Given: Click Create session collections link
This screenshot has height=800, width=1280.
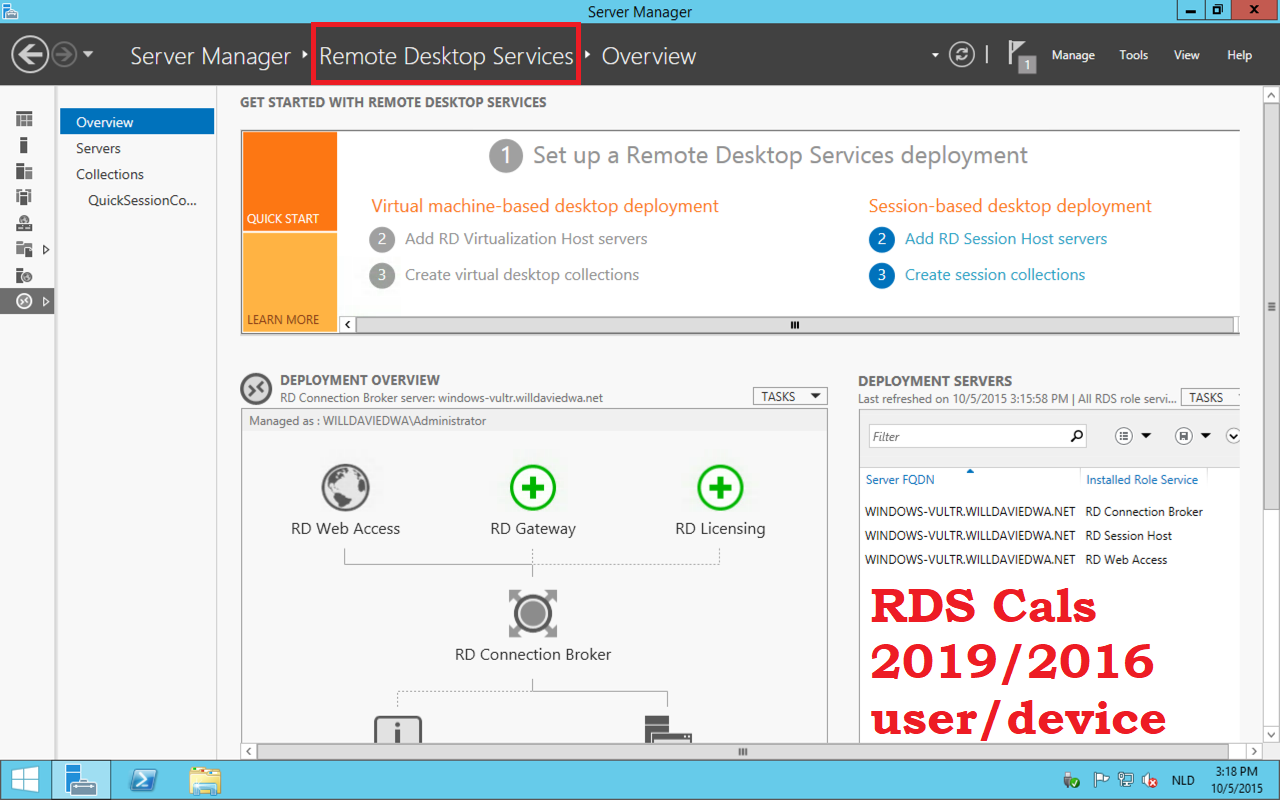Looking at the screenshot, I should click(x=995, y=275).
